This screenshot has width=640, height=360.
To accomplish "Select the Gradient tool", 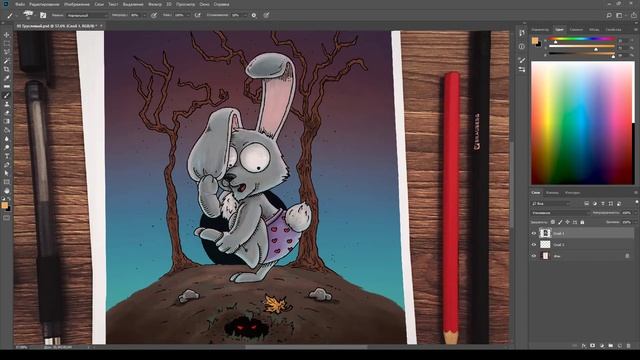I will pyautogui.click(x=7, y=121).
